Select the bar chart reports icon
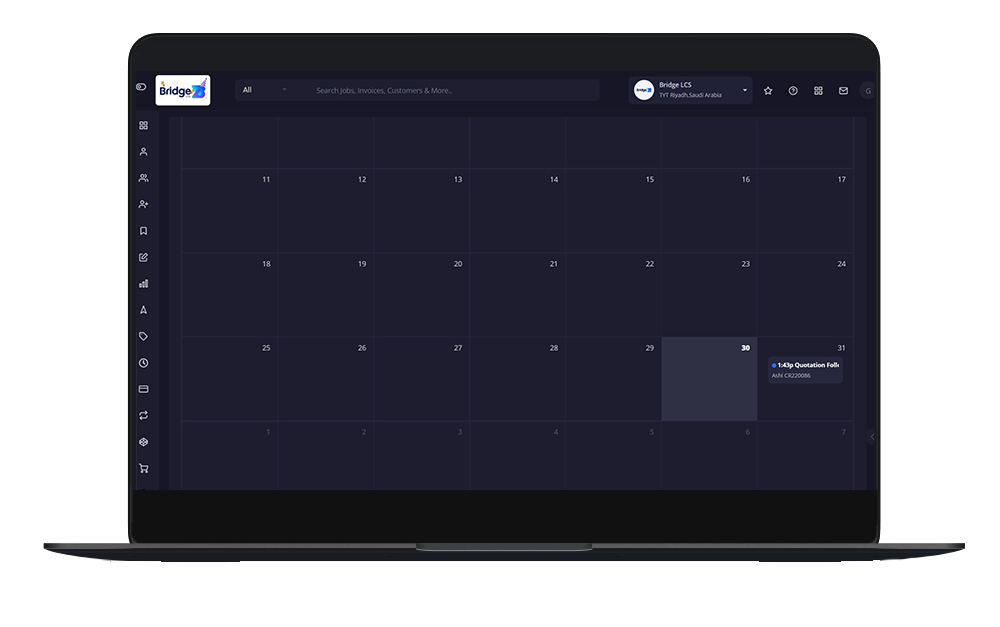Screen dimensions: 1000x627 (143, 283)
